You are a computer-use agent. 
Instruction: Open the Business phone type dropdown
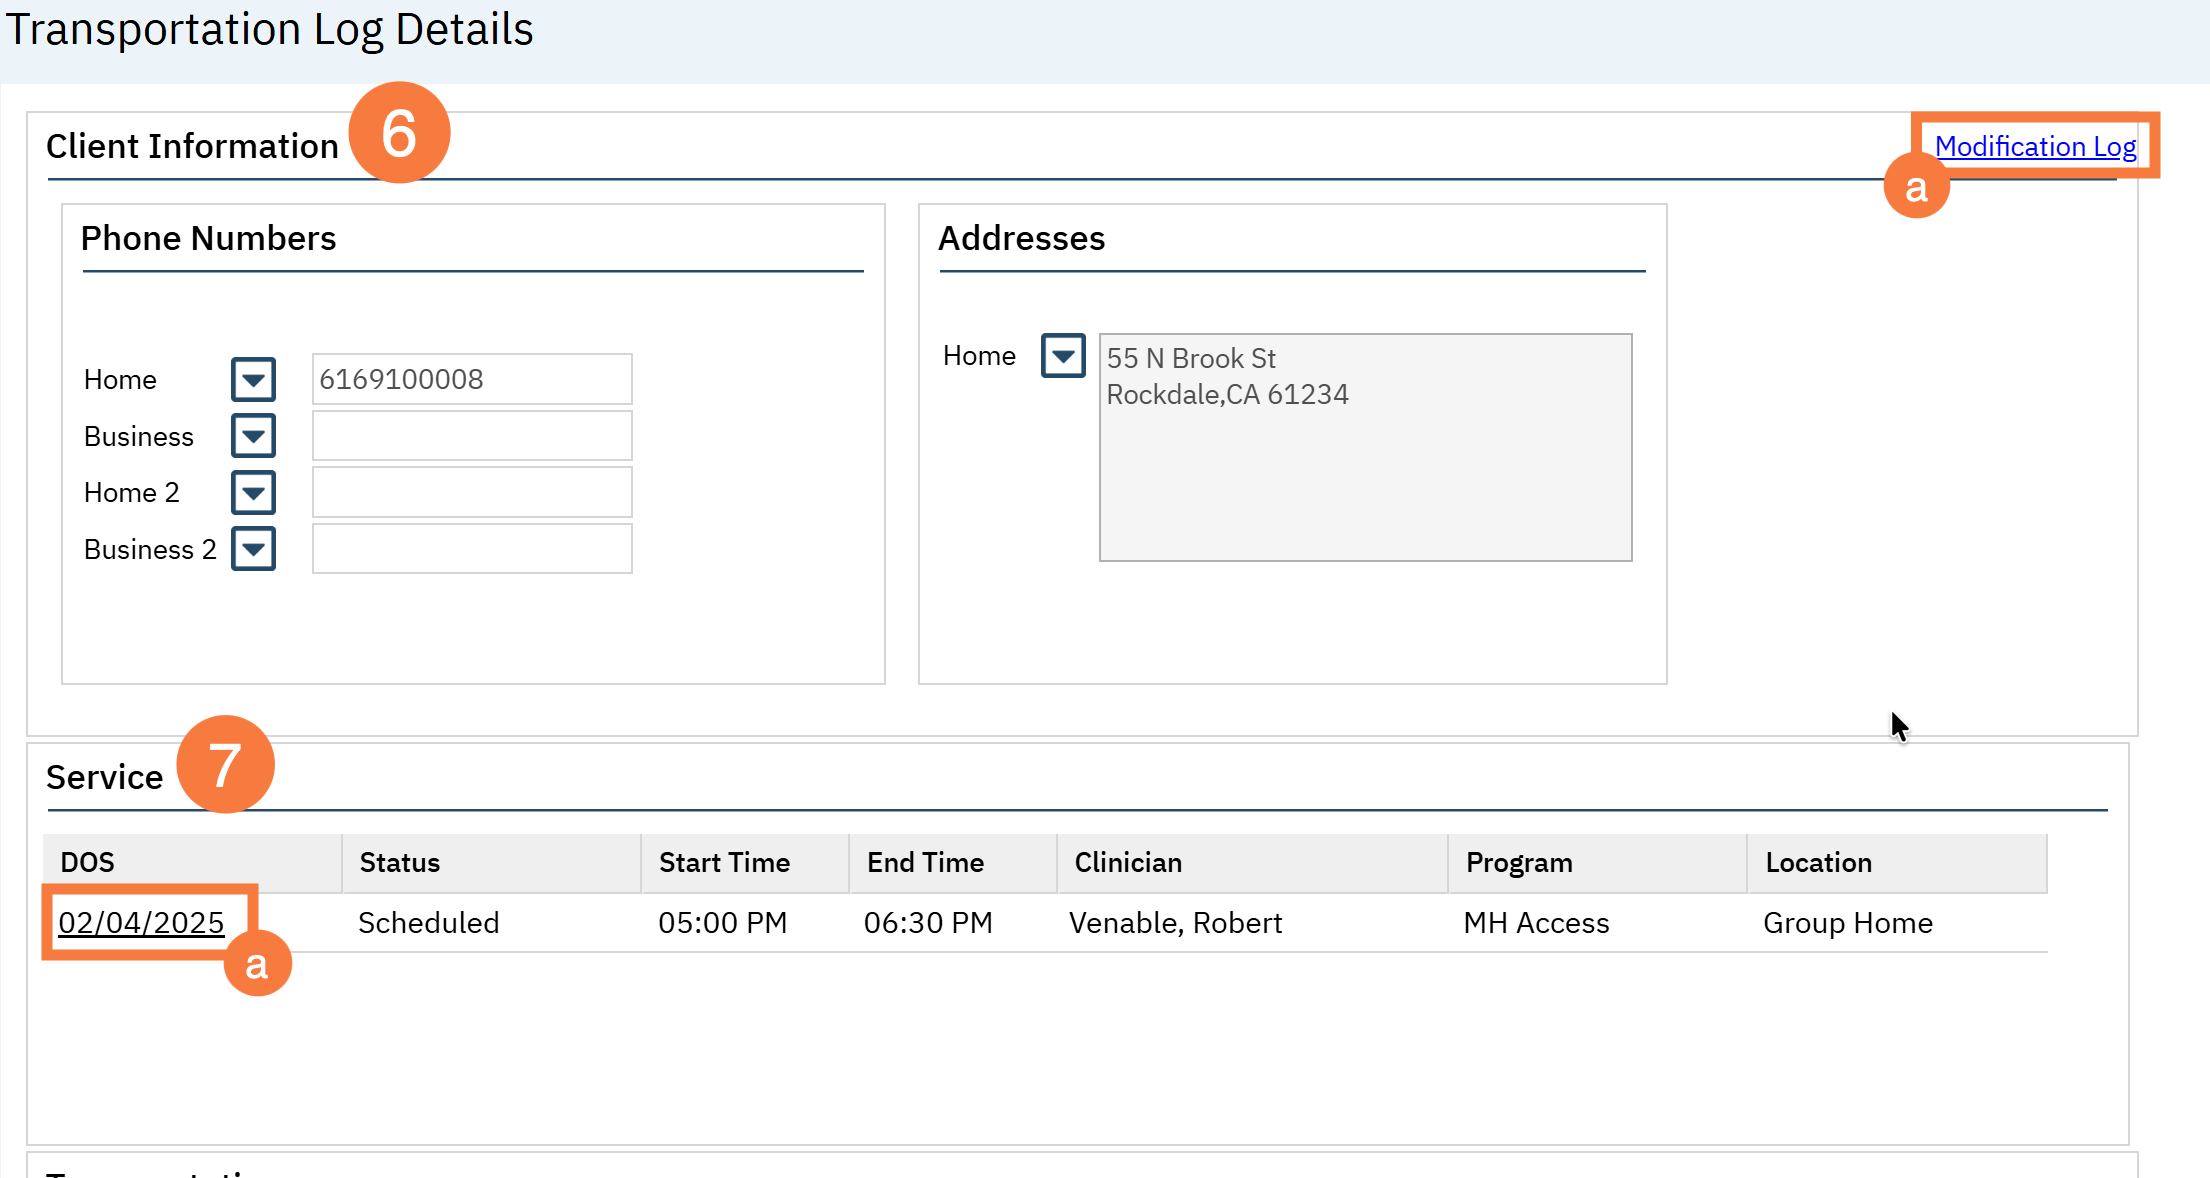pos(253,436)
